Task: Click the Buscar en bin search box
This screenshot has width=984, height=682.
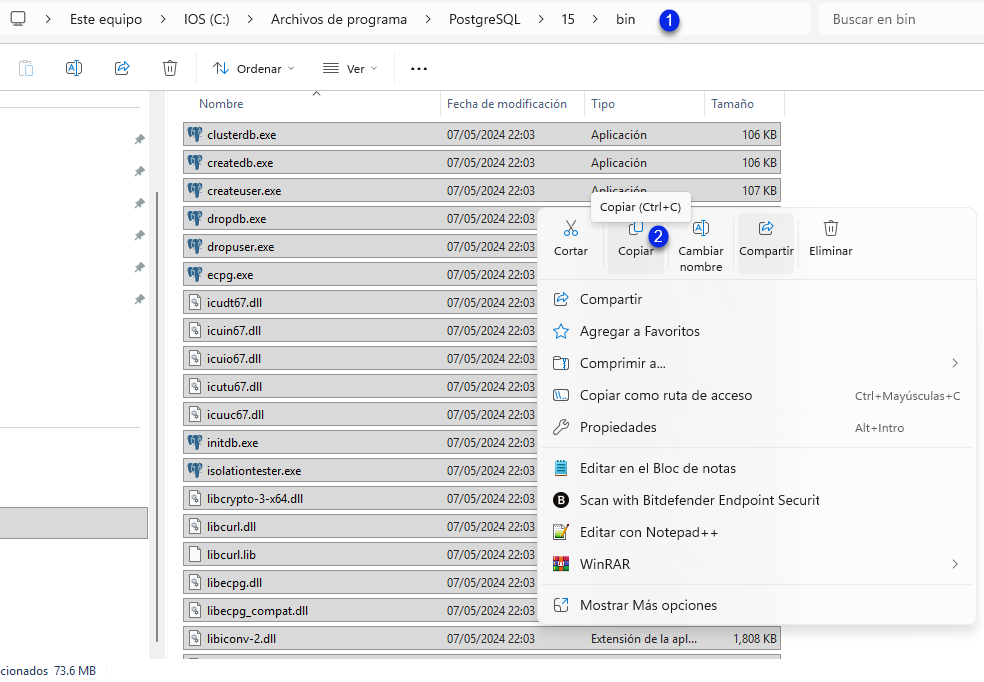Action: (901, 19)
